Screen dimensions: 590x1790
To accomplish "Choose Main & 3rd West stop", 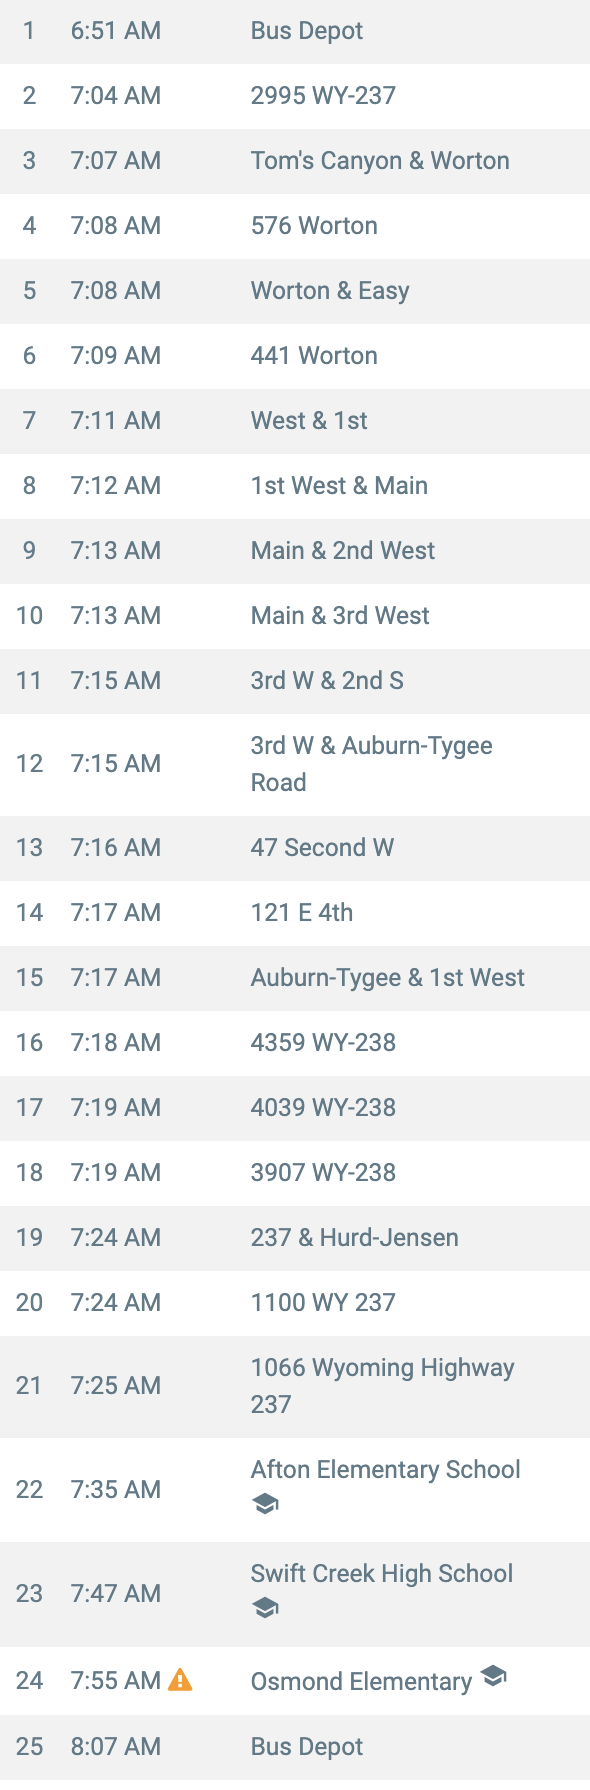I will tap(295, 616).
